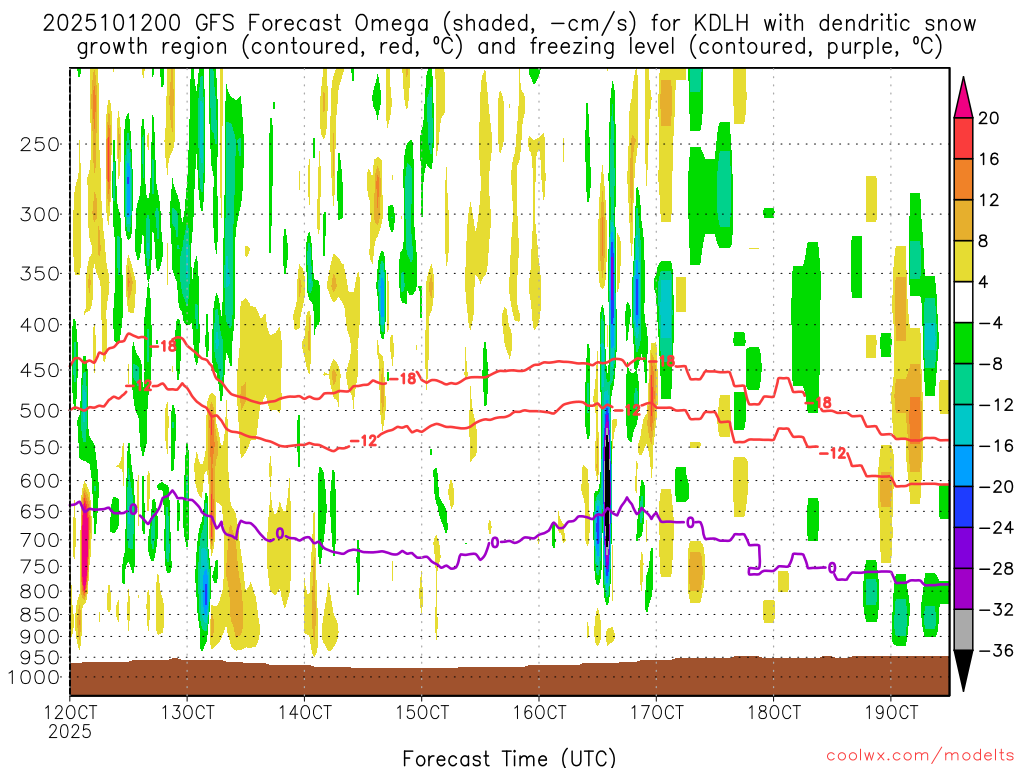
Task: Click the 650 pressure level label
Action: tap(40, 511)
